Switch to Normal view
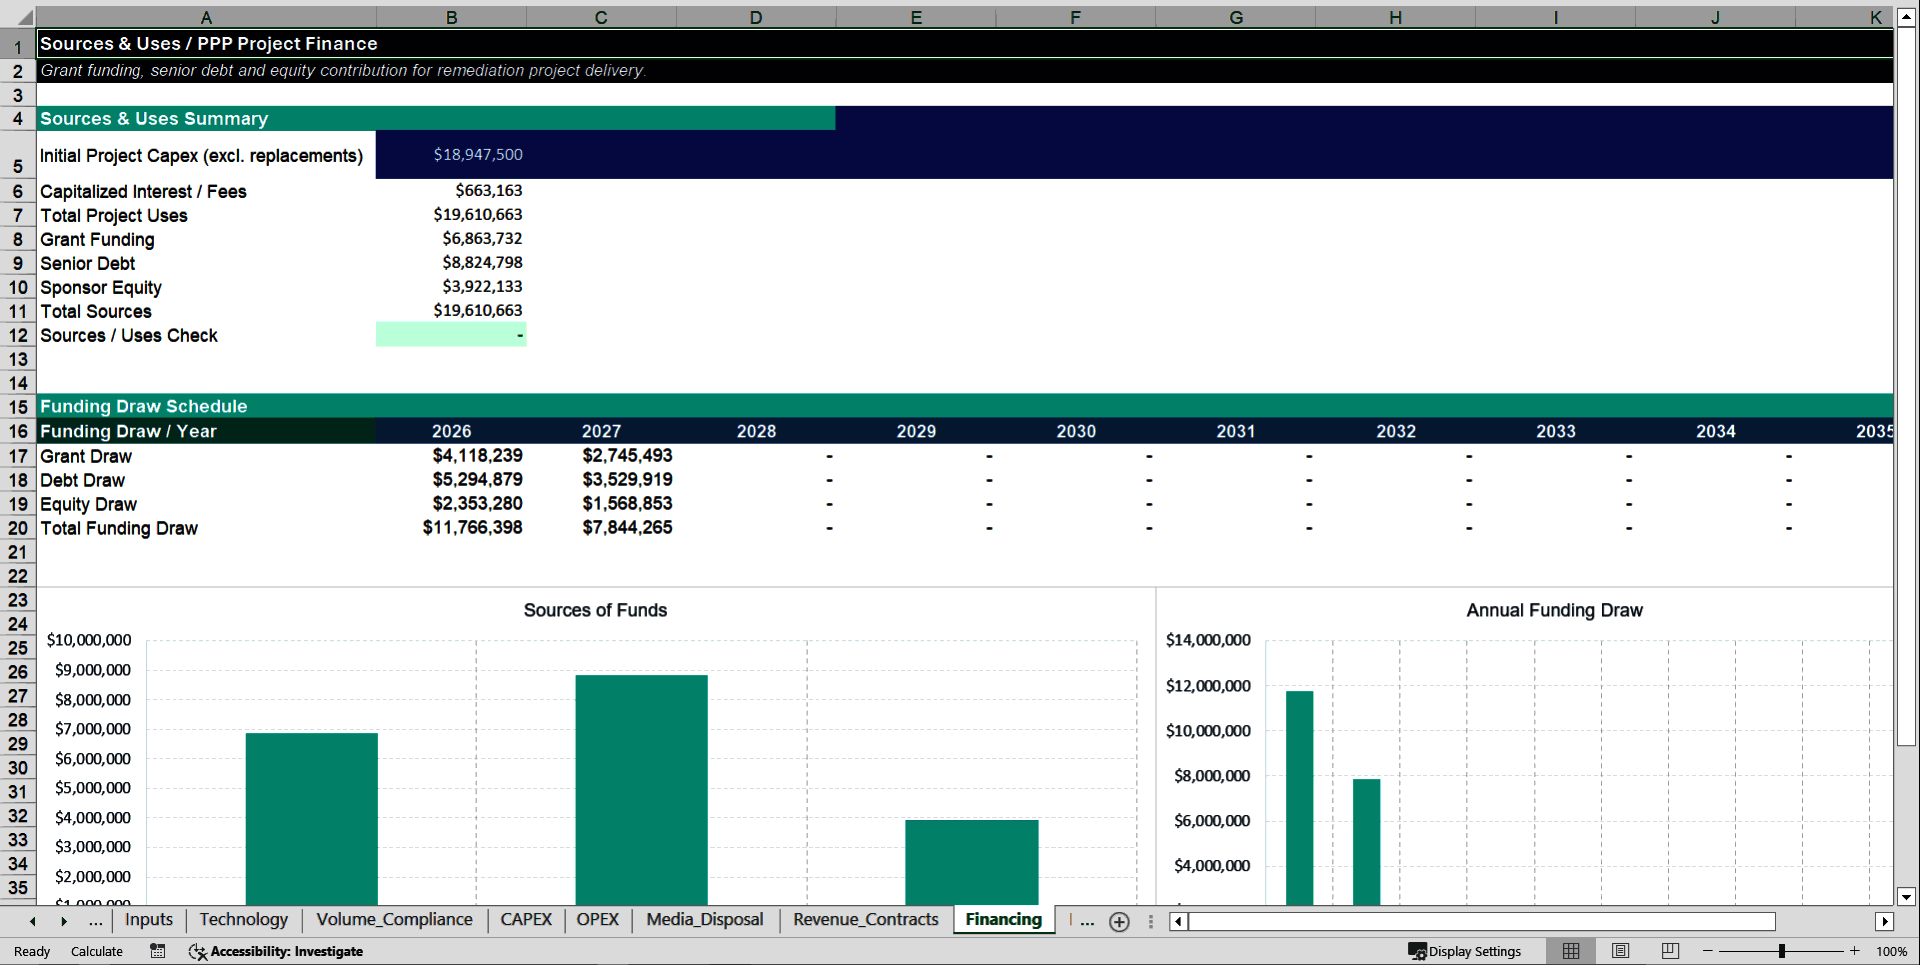Viewport: 1920px width, 965px height. 1571,951
